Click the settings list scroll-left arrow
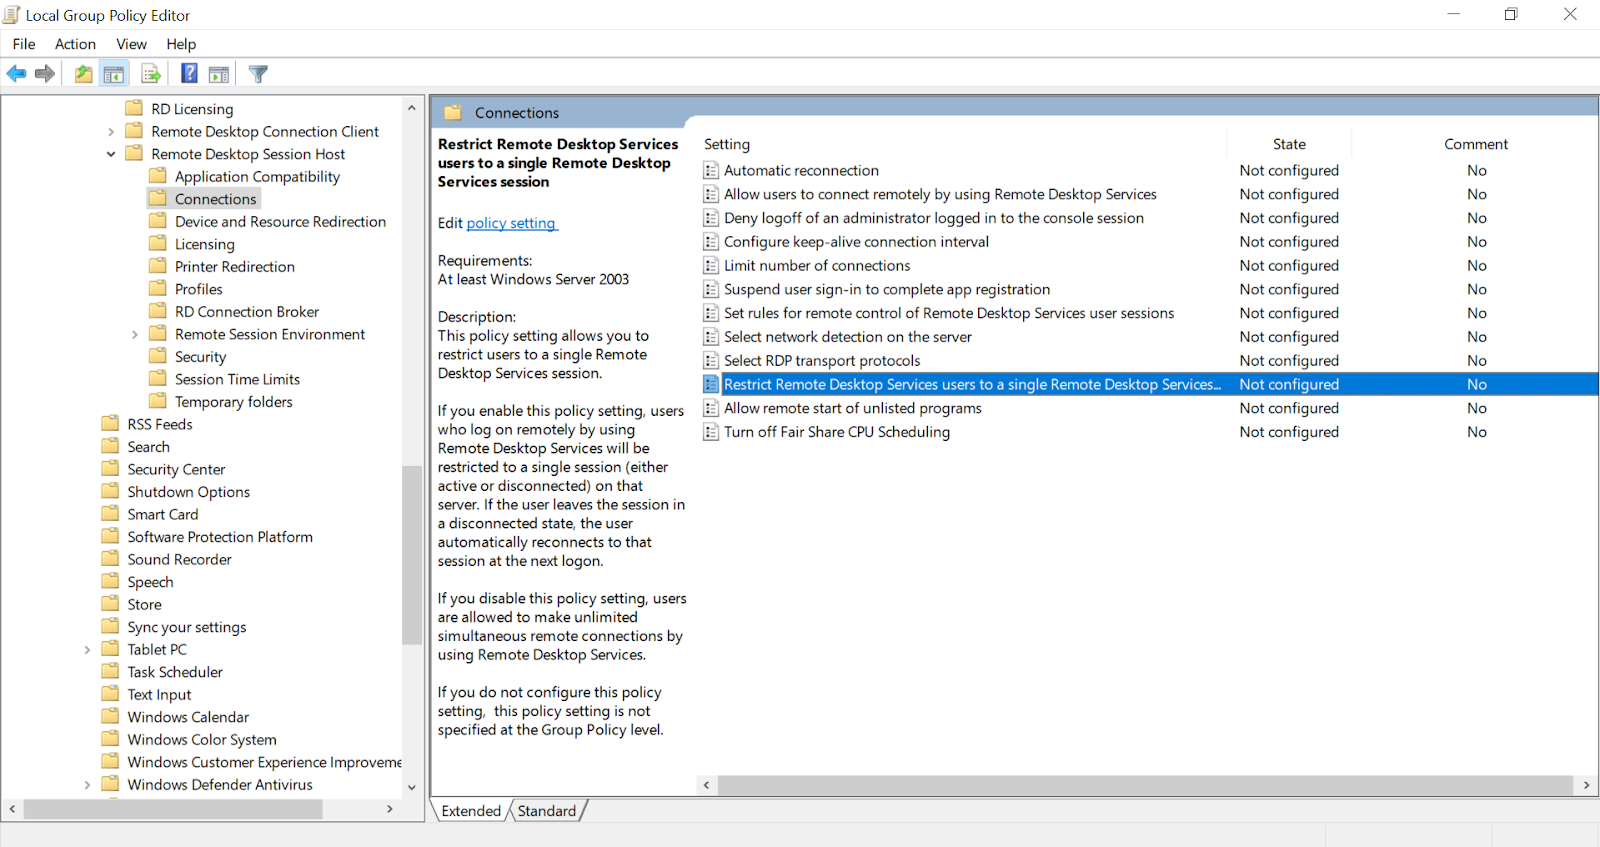Image resolution: width=1600 pixels, height=847 pixels. click(x=706, y=785)
